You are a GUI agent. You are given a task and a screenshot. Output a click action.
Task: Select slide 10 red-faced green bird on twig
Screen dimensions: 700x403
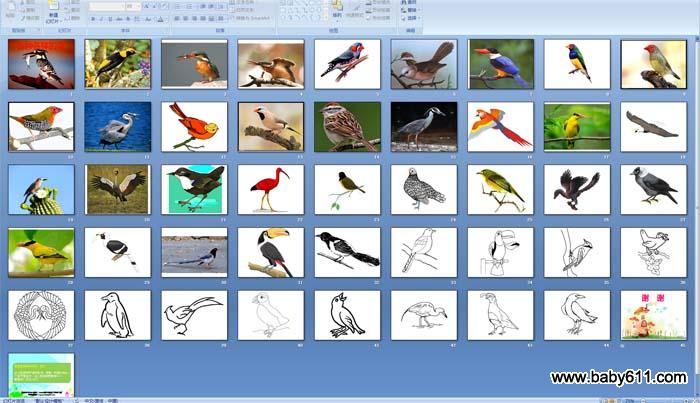tap(41, 127)
